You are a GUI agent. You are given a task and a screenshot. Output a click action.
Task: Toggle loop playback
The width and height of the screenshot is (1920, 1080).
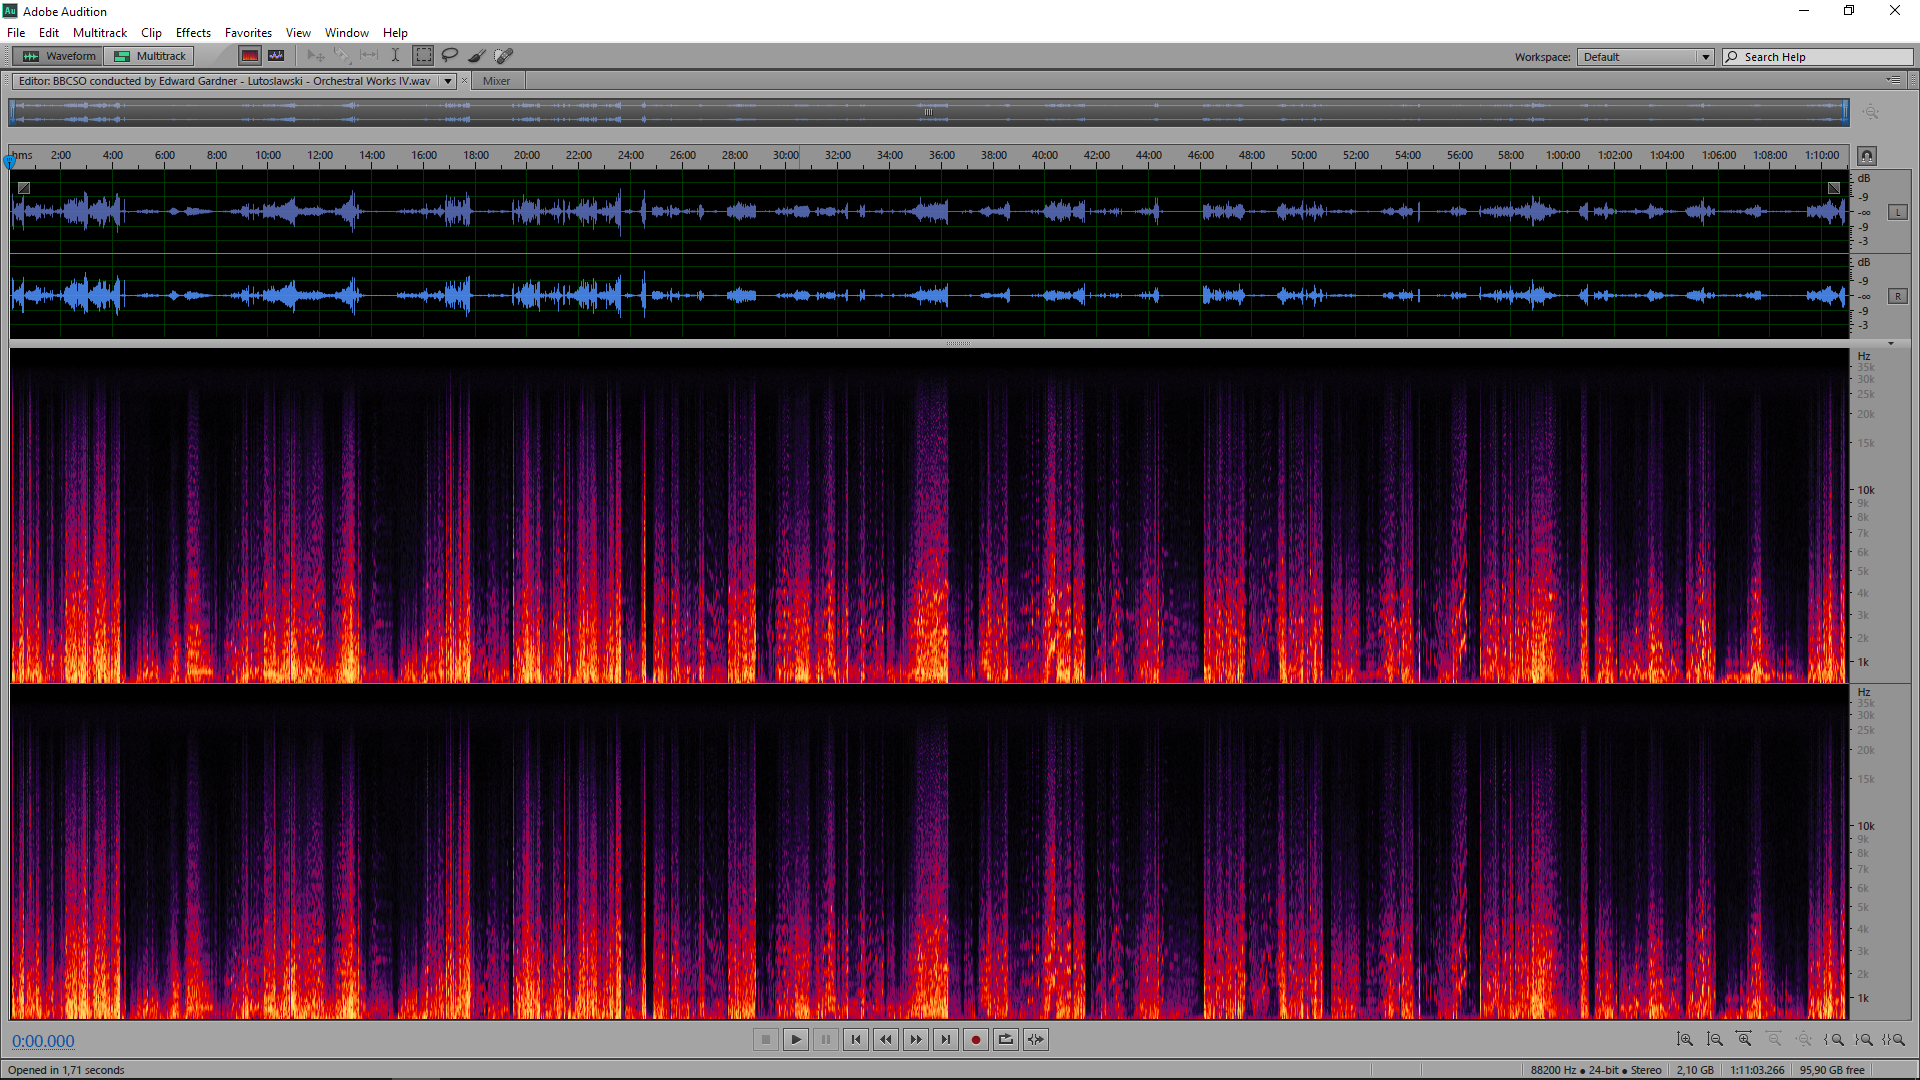click(x=1006, y=1040)
